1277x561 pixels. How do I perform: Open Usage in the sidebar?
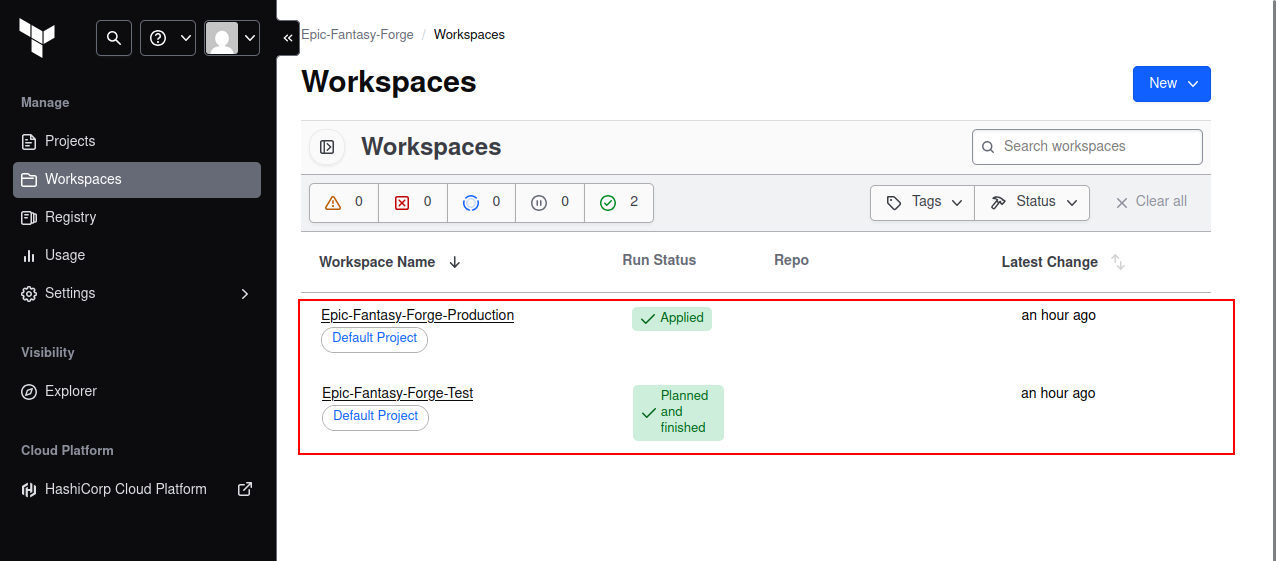[x=137, y=255]
